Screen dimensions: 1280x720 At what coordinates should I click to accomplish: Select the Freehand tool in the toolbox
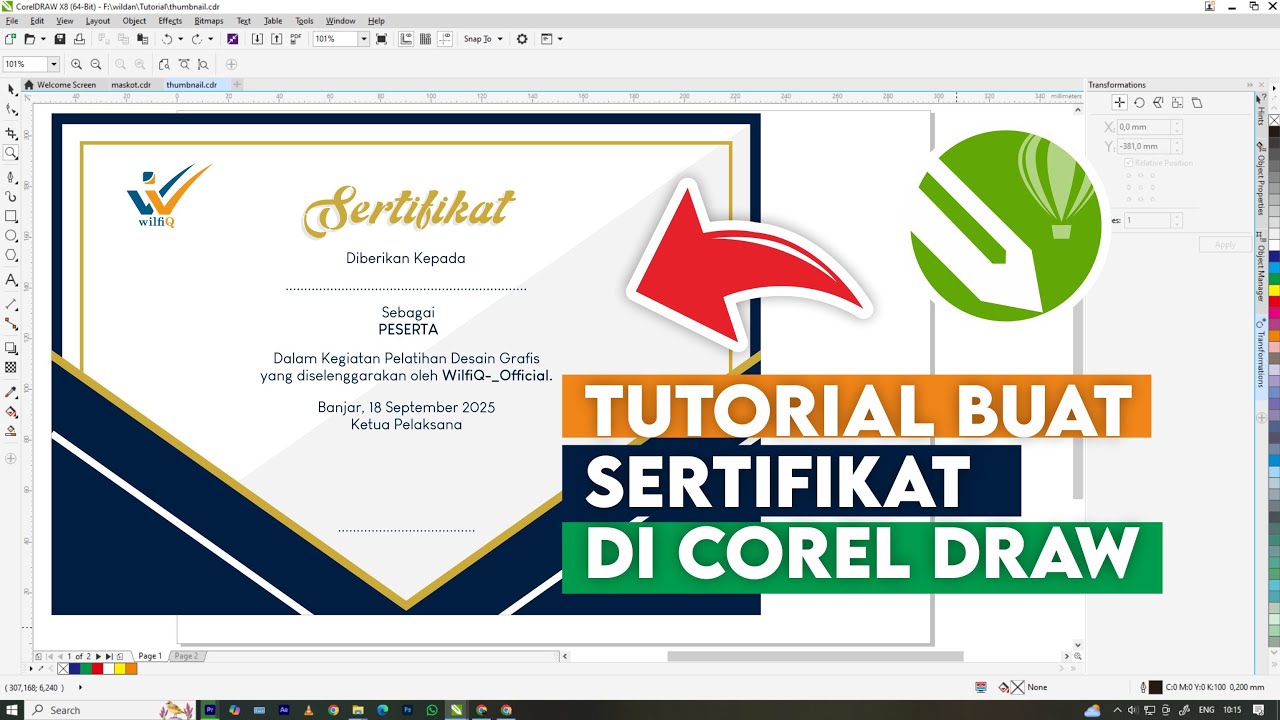11,175
